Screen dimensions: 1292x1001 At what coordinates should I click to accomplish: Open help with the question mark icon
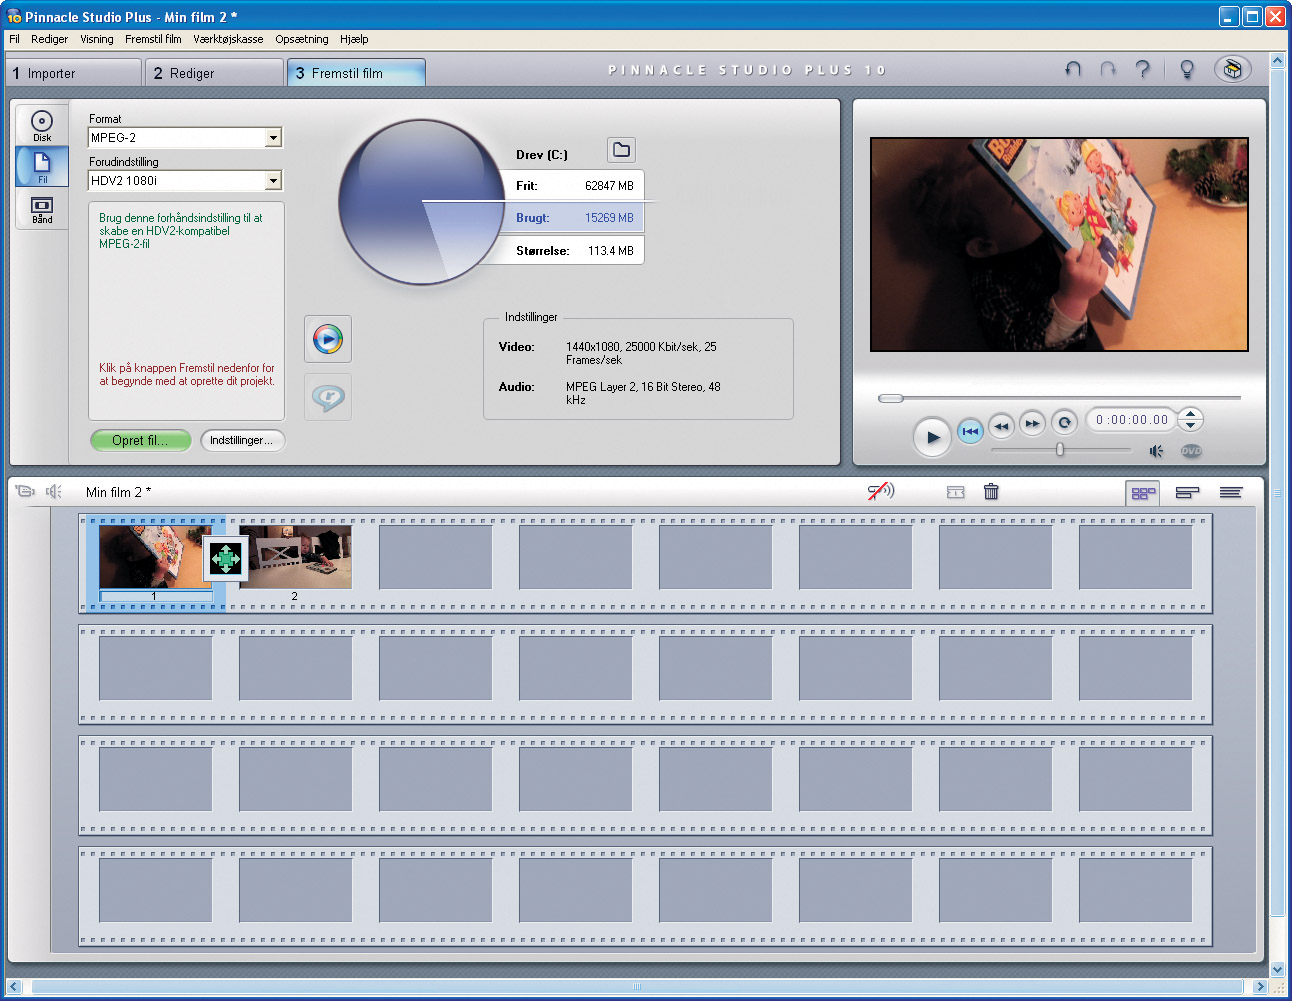1142,69
